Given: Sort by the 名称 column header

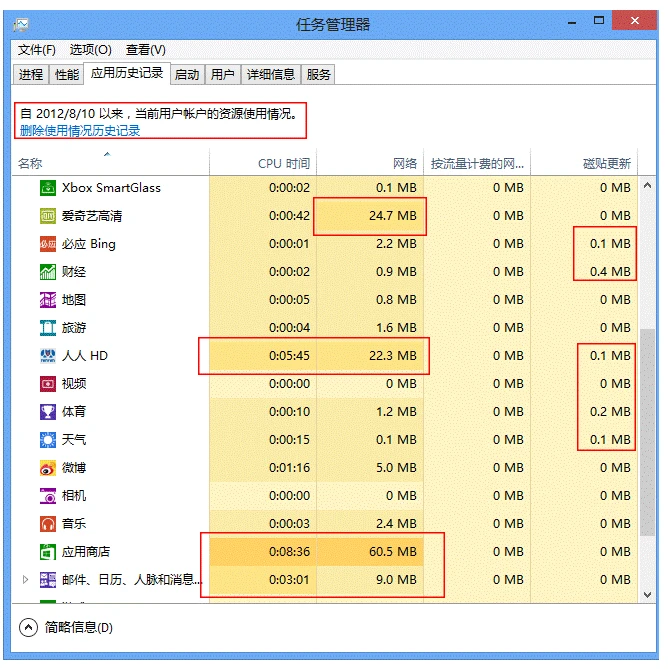Looking at the screenshot, I should [x=111, y=163].
